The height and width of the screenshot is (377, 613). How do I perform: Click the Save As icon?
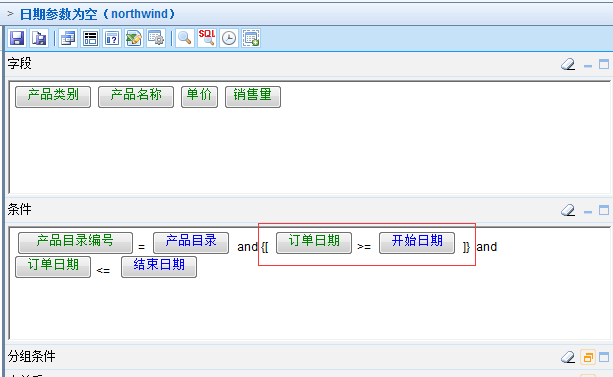[x=39, y=38]
